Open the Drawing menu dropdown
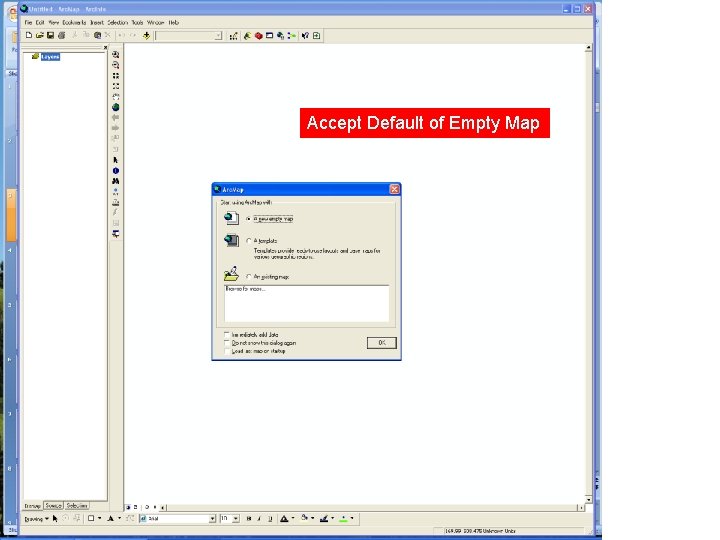 [36, 519]
